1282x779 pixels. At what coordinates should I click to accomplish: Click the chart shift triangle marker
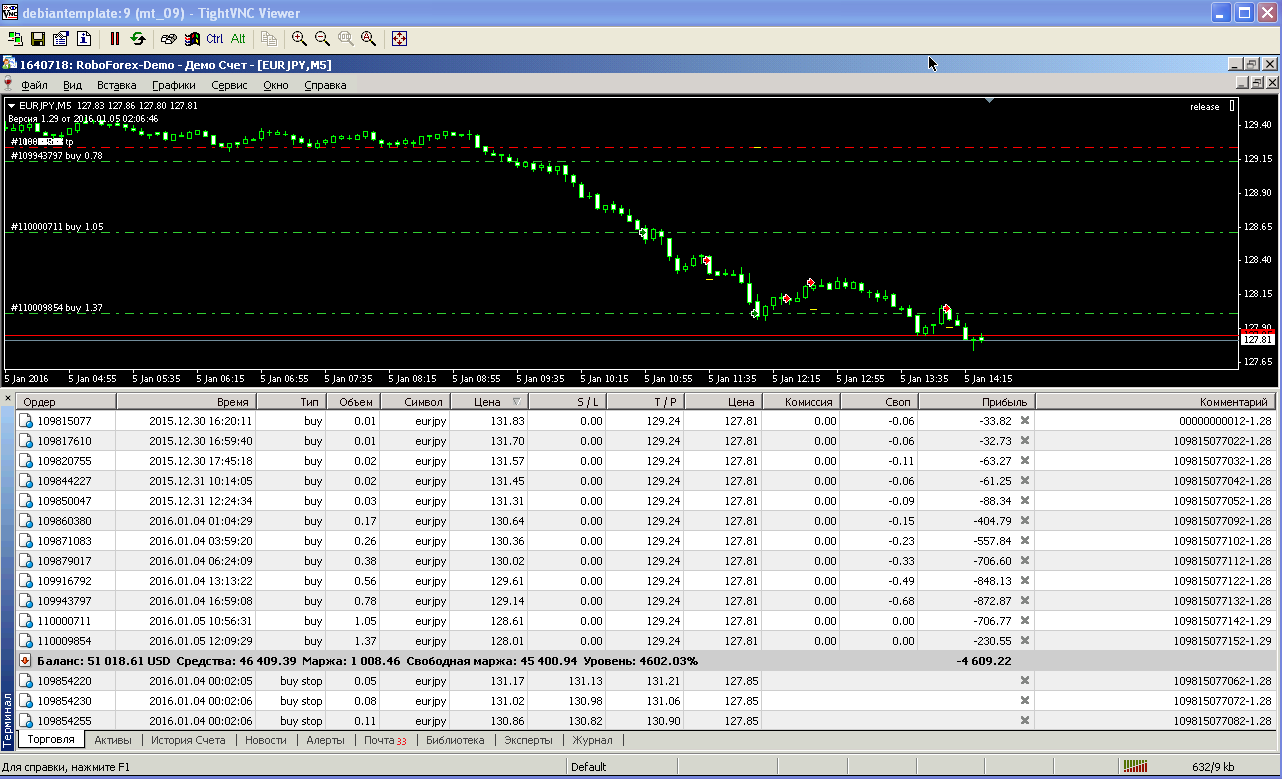click(x=989, y=100)
